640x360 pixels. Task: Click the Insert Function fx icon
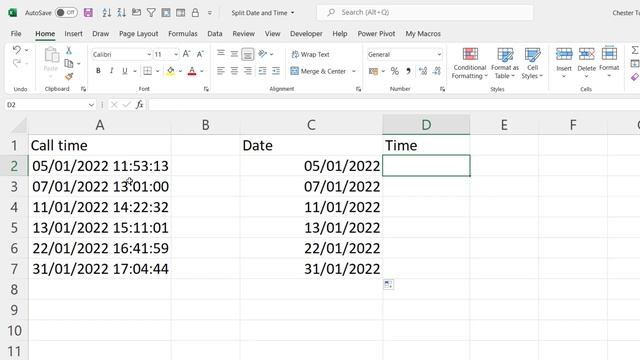140,105
